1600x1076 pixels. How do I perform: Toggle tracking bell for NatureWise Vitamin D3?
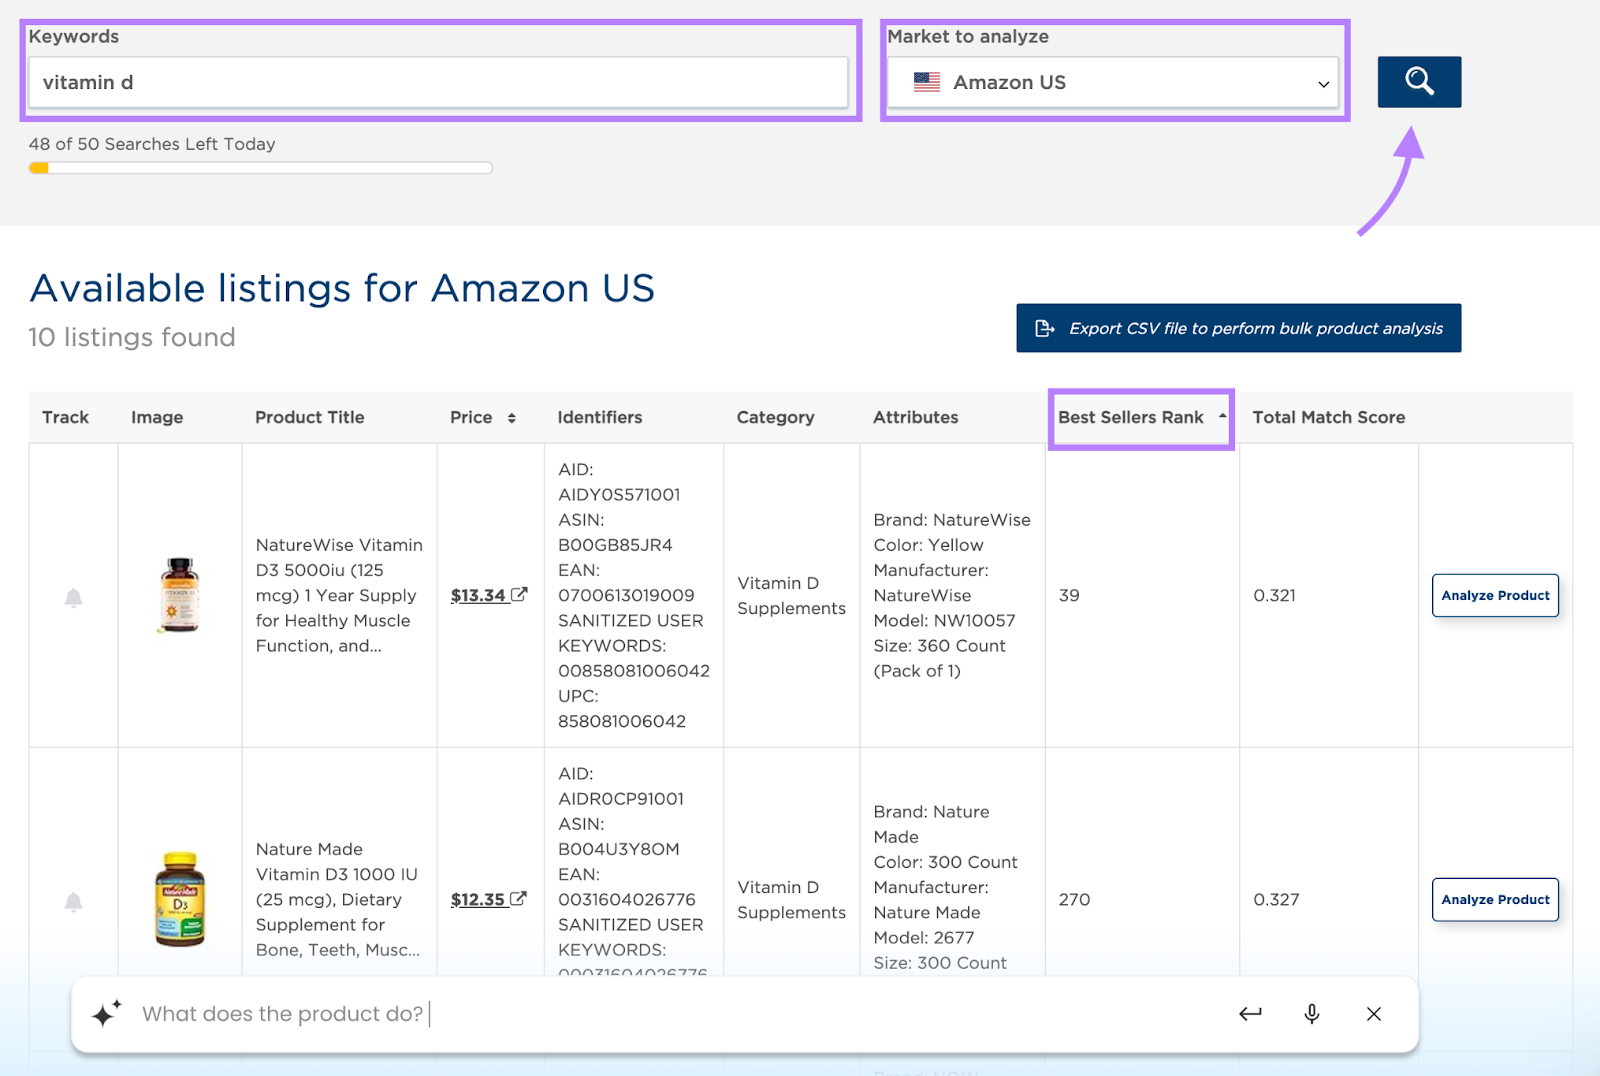73,597
